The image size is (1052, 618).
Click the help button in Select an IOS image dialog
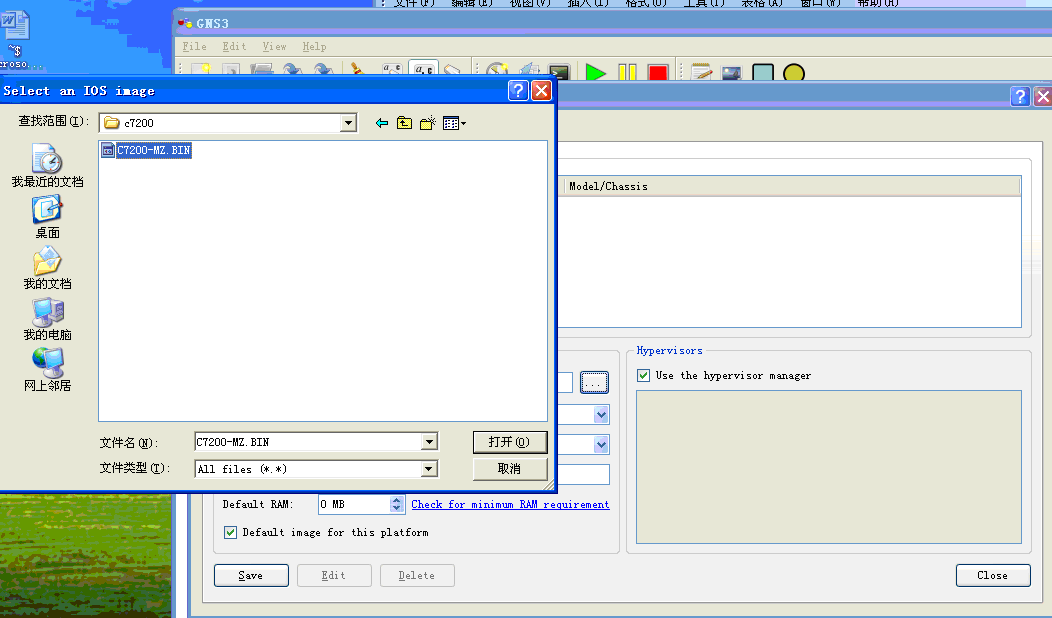tap(518, 91)
